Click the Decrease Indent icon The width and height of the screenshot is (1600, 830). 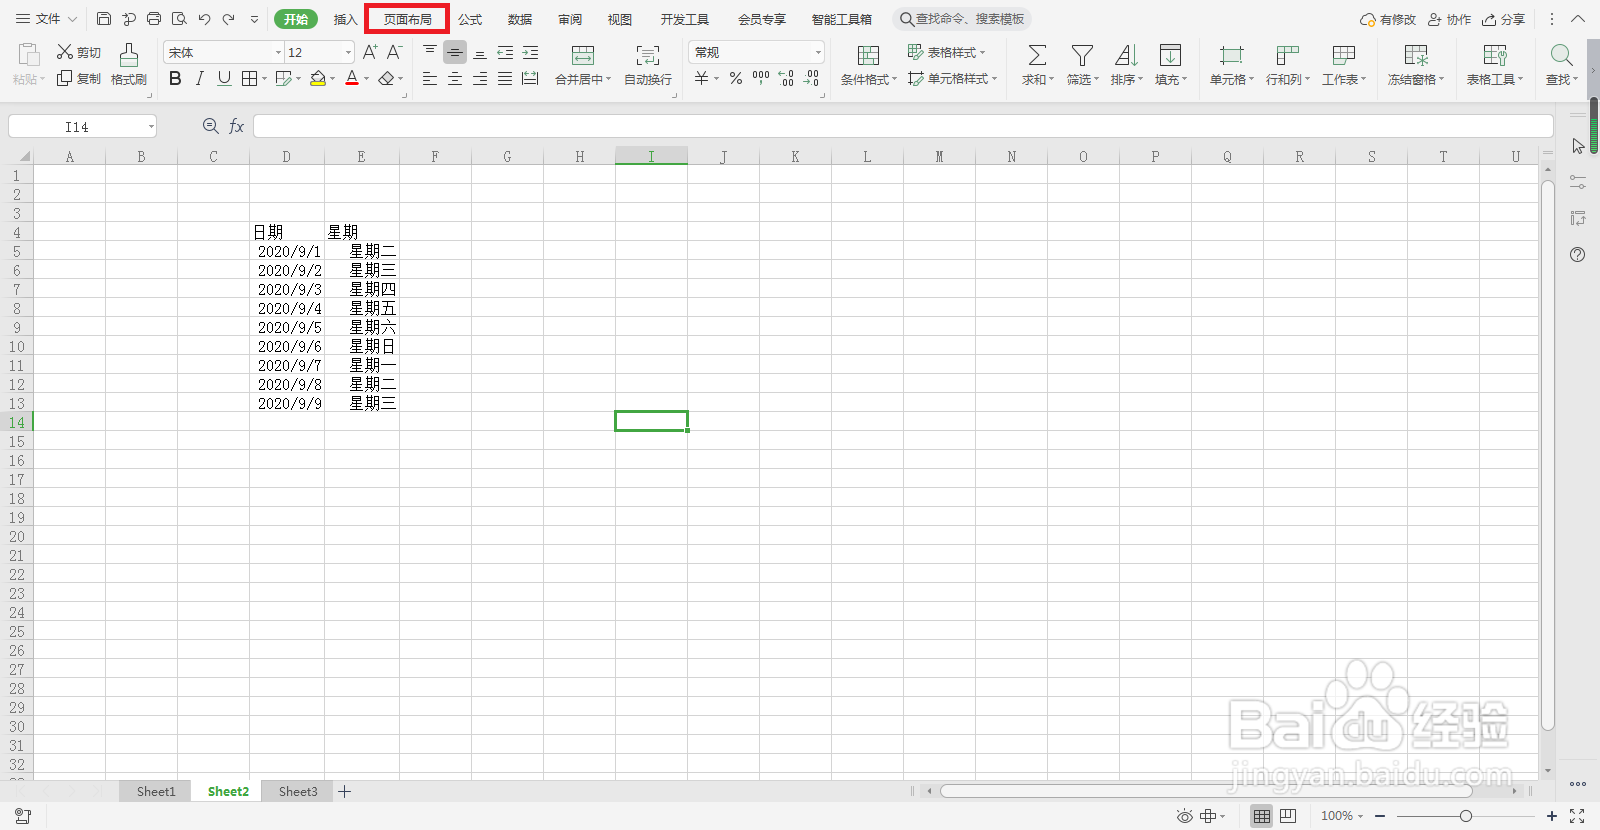coord(505,52)
